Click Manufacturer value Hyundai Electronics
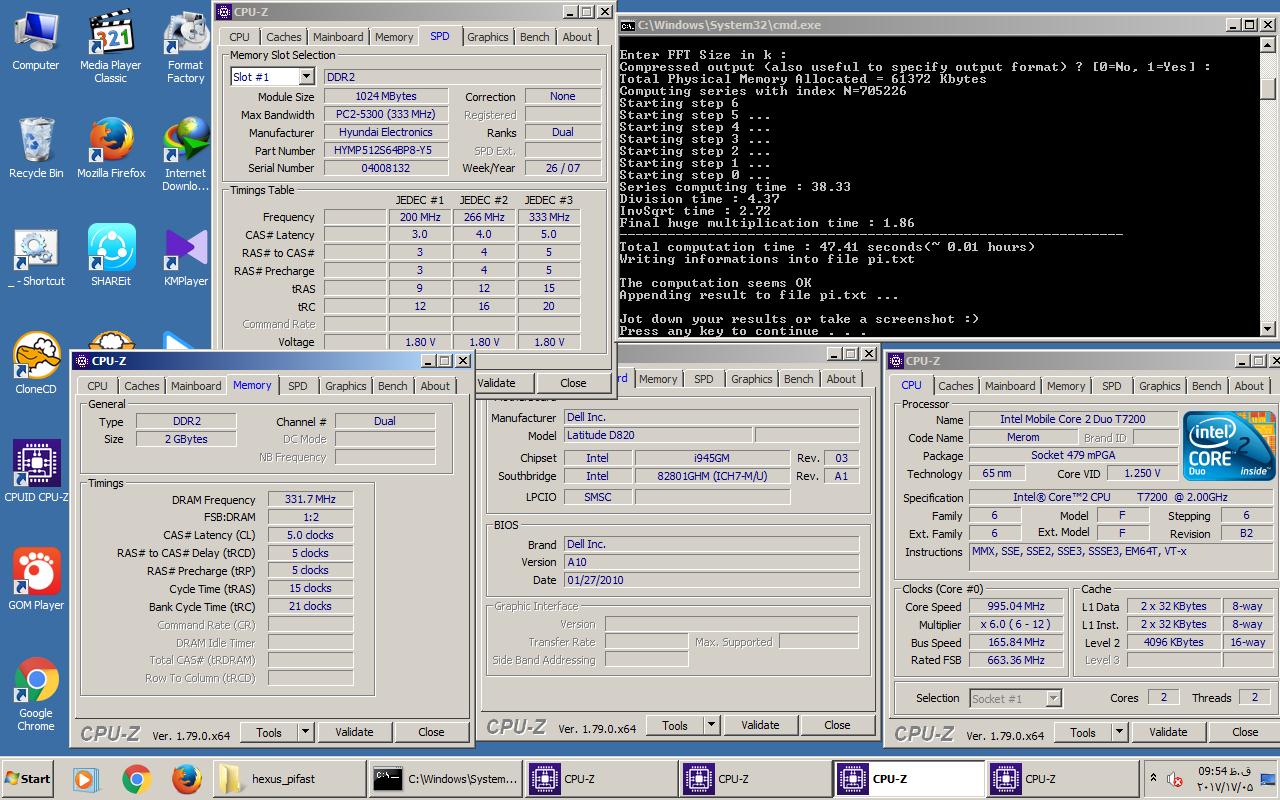 coord(385,133)
